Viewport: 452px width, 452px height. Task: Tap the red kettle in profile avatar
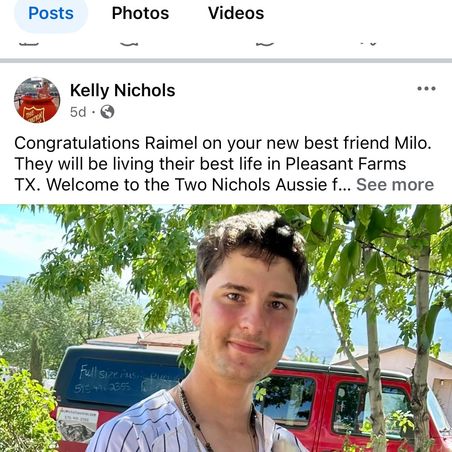pos(37,108)
